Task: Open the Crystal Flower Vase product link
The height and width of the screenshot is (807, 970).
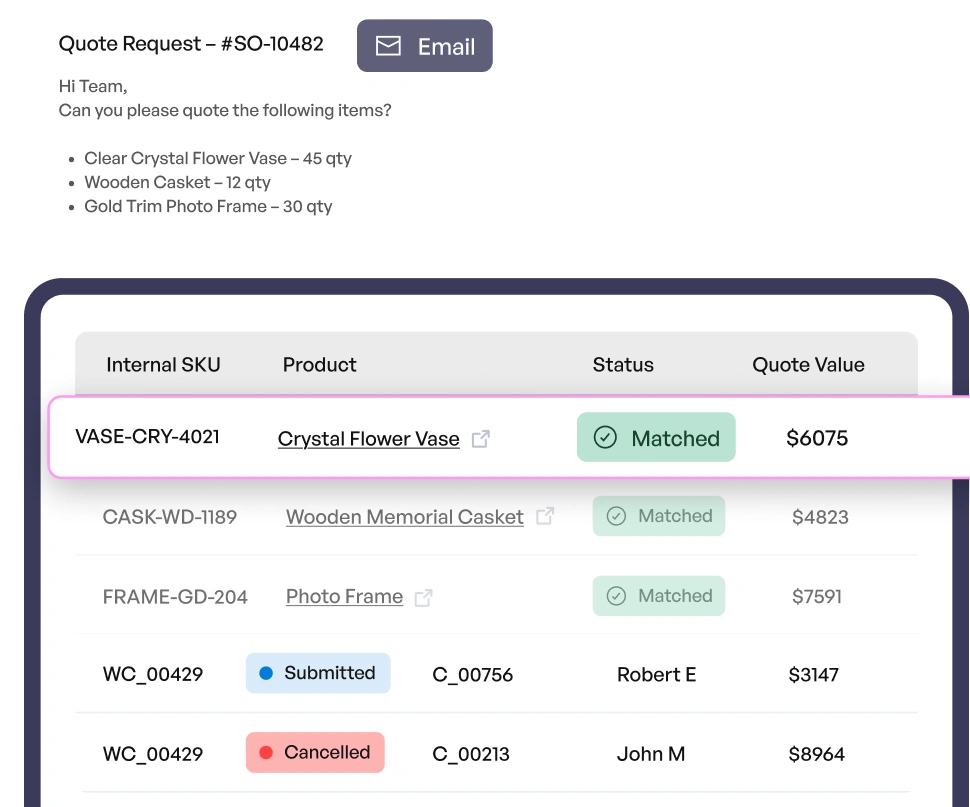Action: (368, 438)
